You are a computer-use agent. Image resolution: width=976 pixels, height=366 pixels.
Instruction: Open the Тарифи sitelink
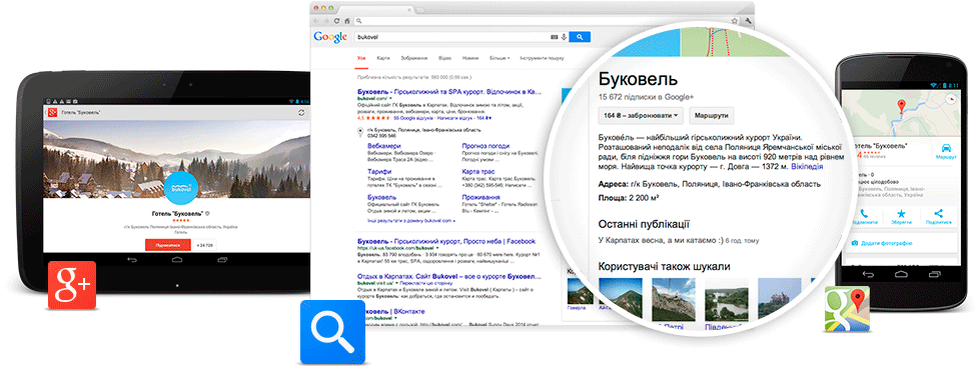pyautogui.click(x=379, y=171)
